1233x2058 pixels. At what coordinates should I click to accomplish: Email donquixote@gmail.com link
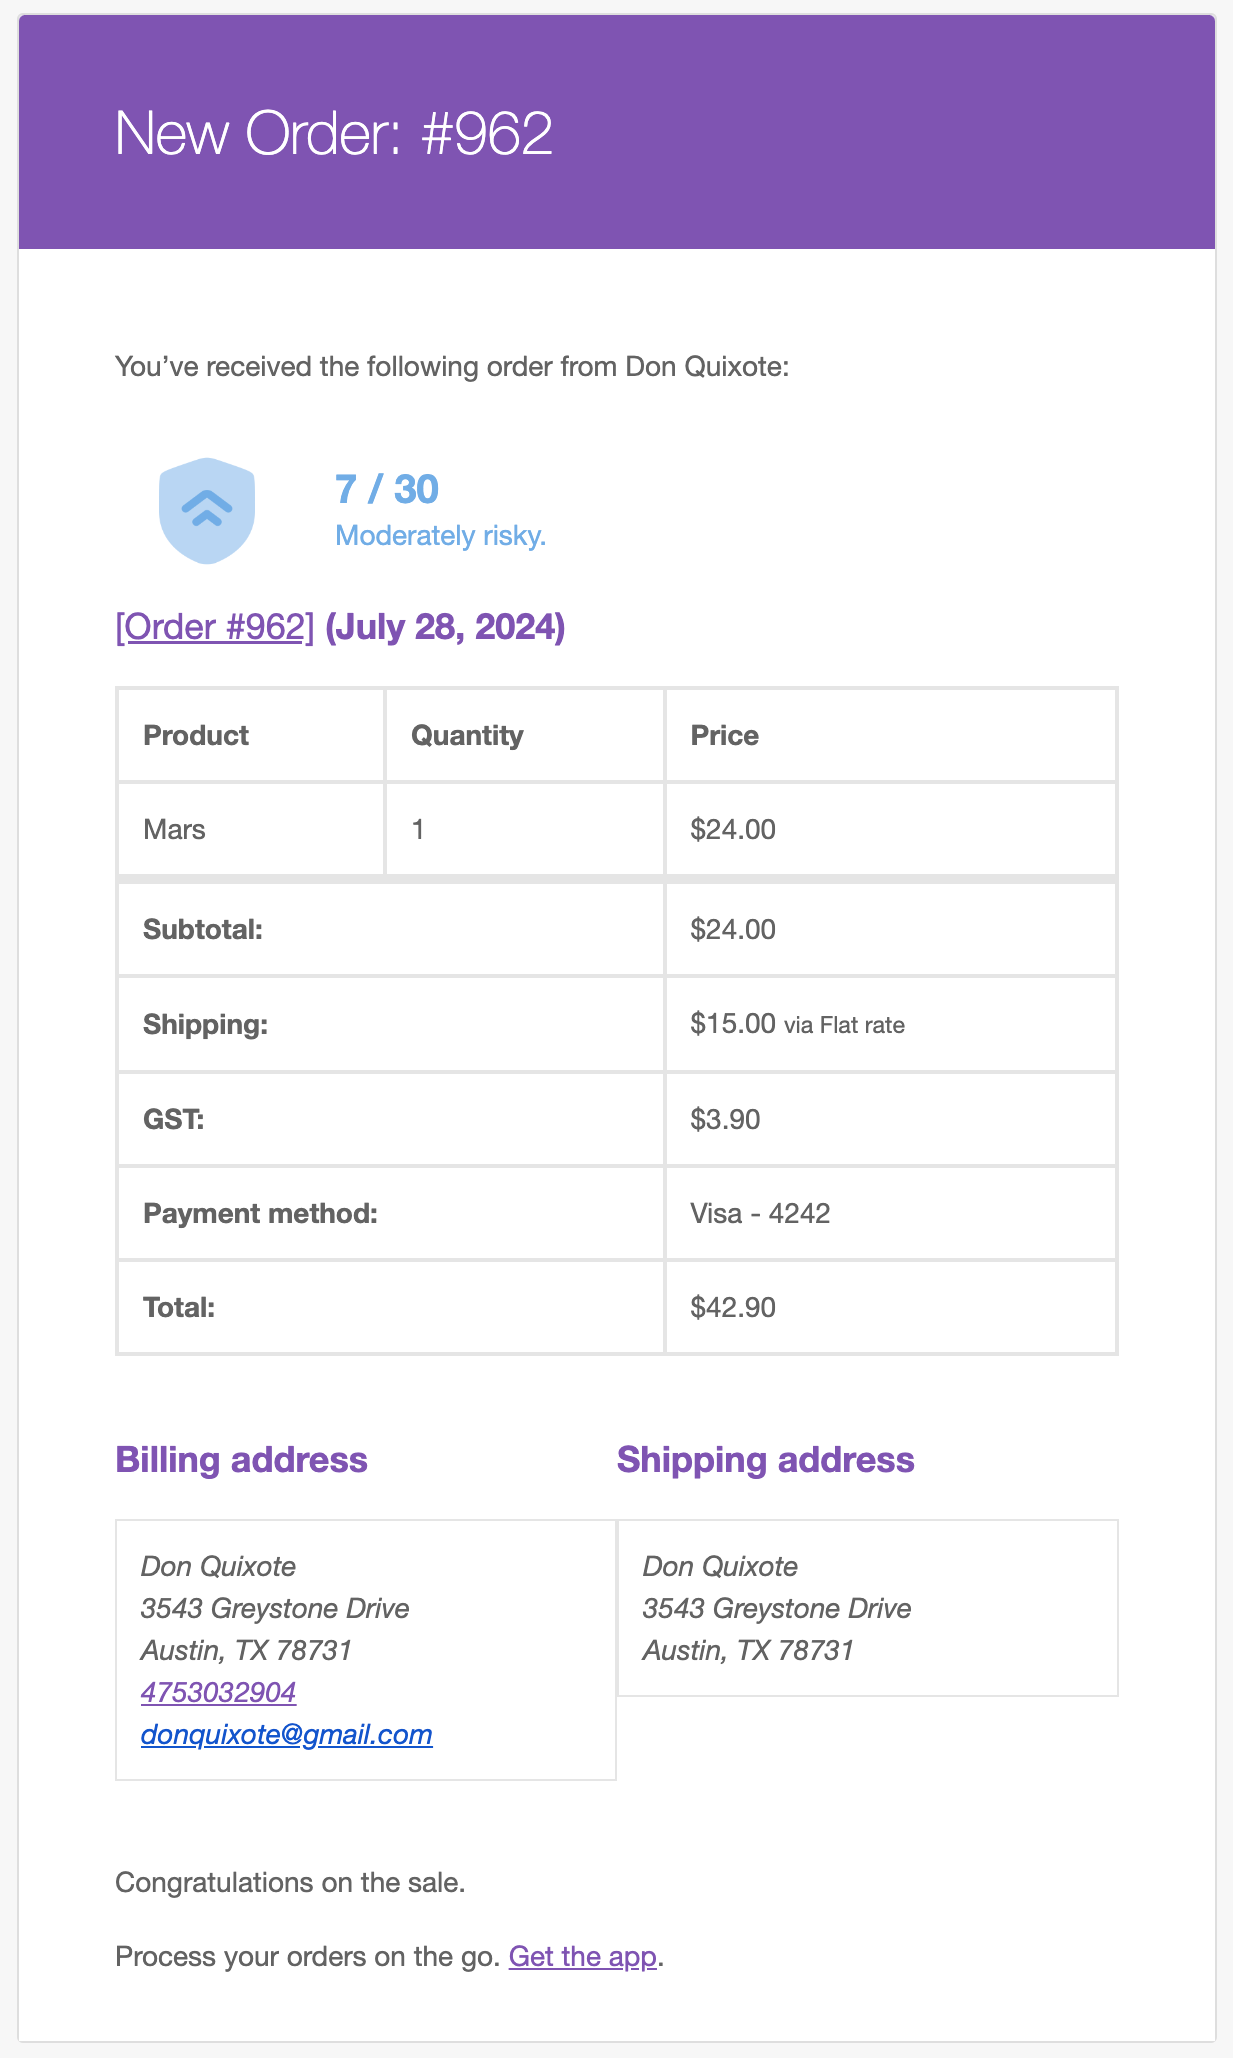(x=287, y=1734)
